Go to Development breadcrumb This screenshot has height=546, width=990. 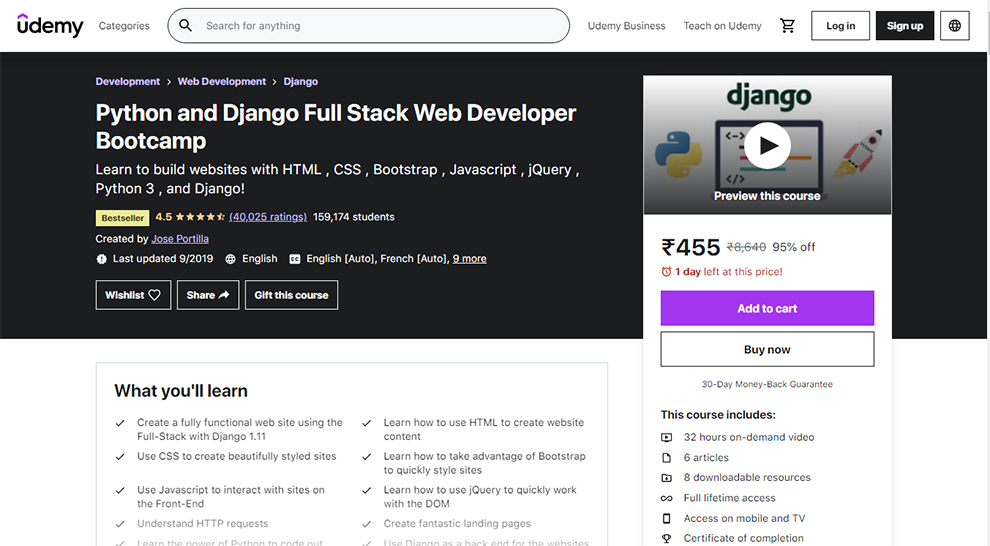pyautogui.click(x=128, y=81)
